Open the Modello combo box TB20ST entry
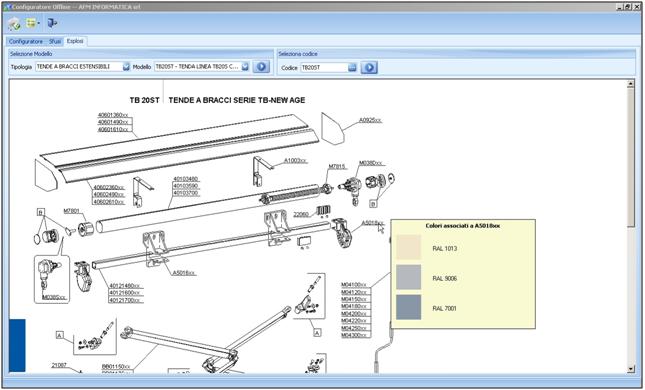 [x=202, y=67]
